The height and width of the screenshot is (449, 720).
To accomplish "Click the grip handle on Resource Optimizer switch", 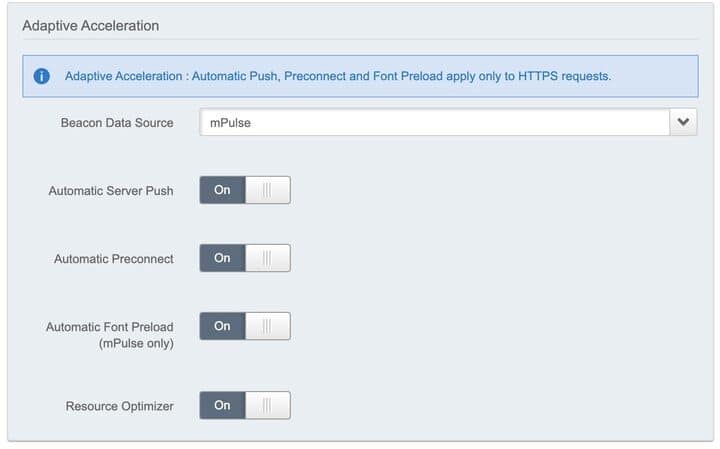I will [267, 405].
